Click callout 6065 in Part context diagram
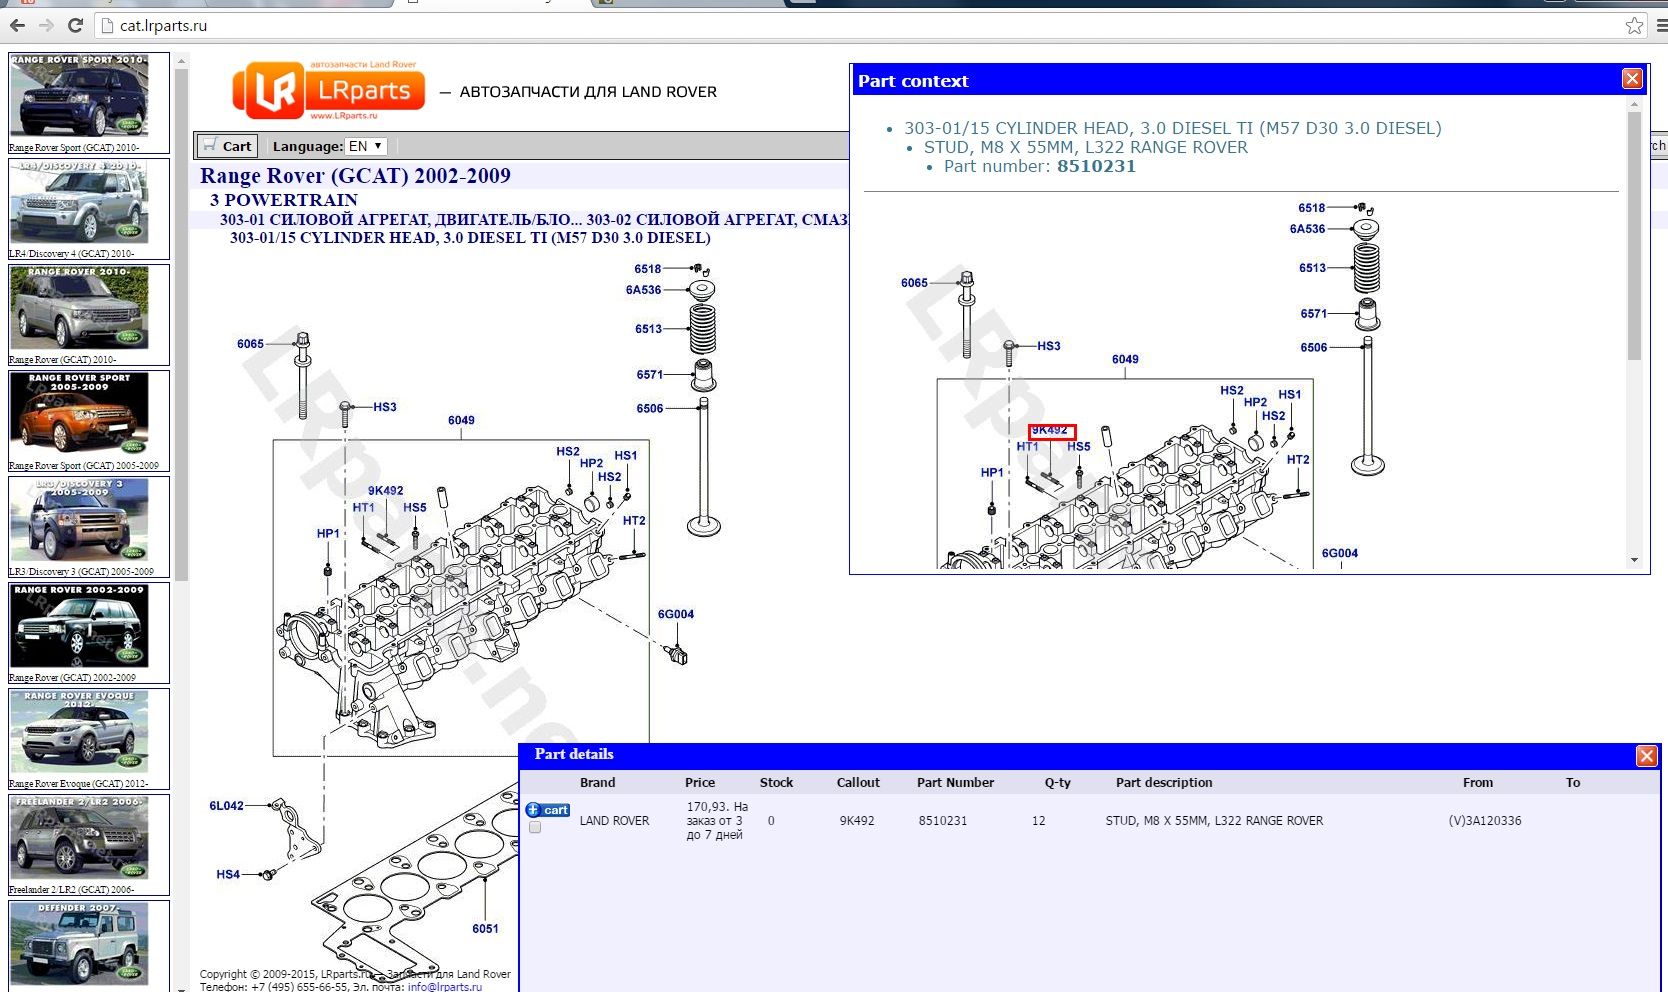The height and width of the screenshot is (992, 1668). click(x=914, y=283)
